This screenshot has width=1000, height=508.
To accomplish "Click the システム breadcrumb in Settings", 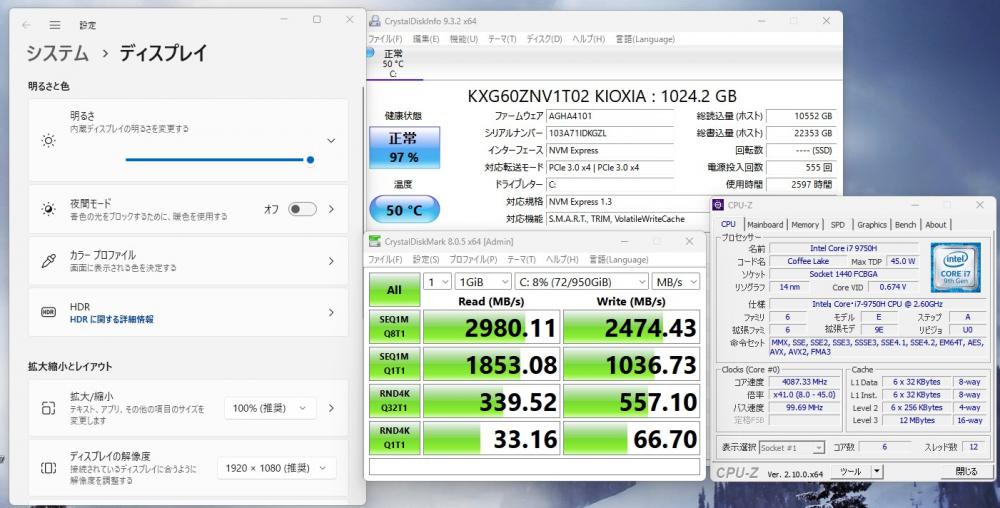I will (57, 53).
